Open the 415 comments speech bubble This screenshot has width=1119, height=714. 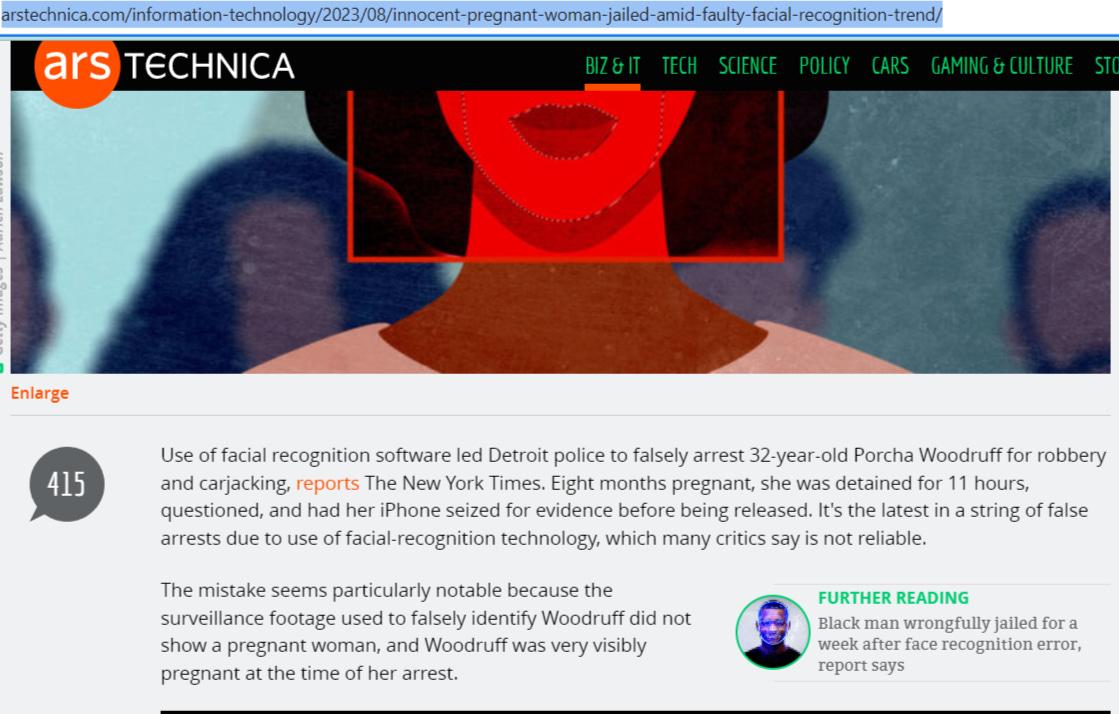pos(66,485)
